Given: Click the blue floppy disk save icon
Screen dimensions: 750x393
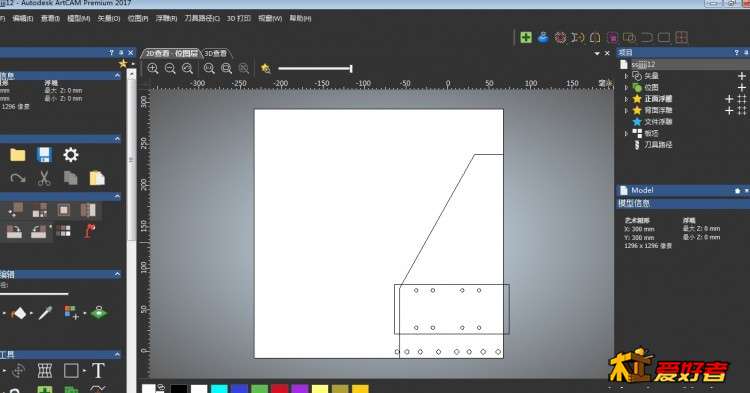Looking at the screenshot, I should [44, 155].
